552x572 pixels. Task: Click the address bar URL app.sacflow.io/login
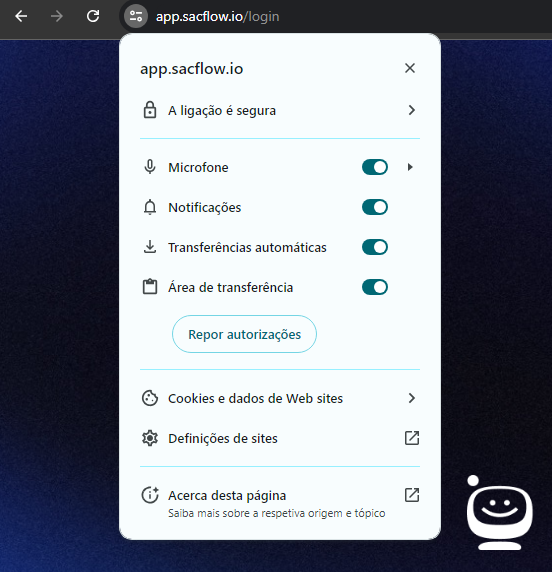pyautogui.click(x=217, y=17)
